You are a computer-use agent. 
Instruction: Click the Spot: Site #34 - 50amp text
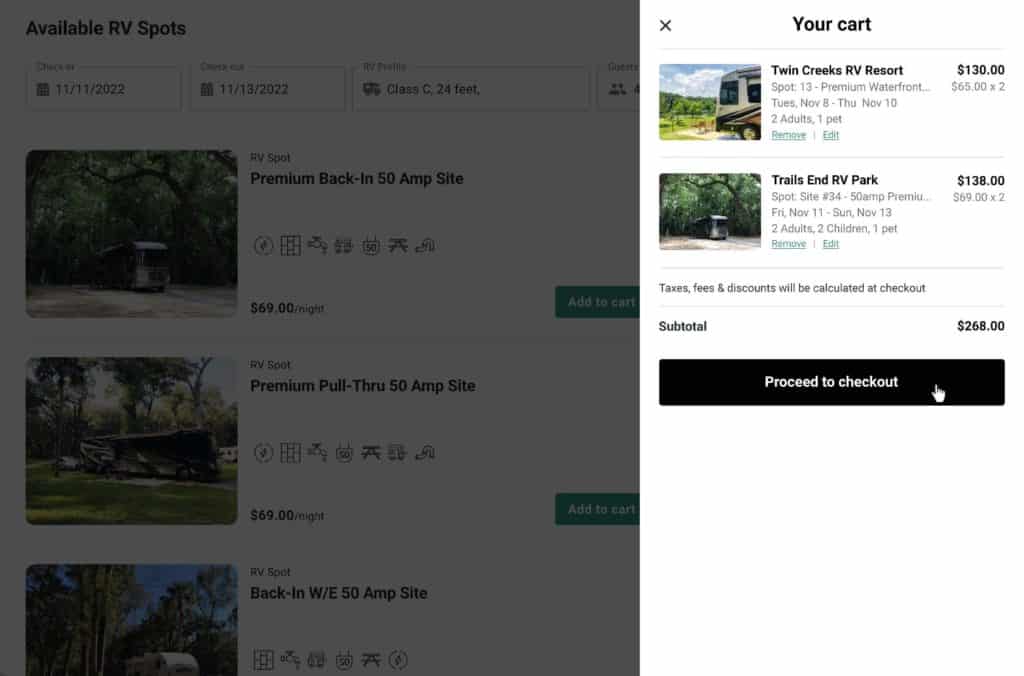[850, 197]
